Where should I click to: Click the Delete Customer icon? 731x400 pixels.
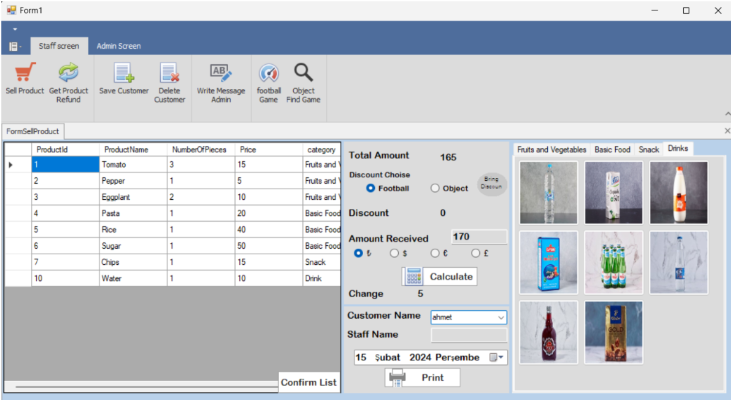tap(169, 74)
